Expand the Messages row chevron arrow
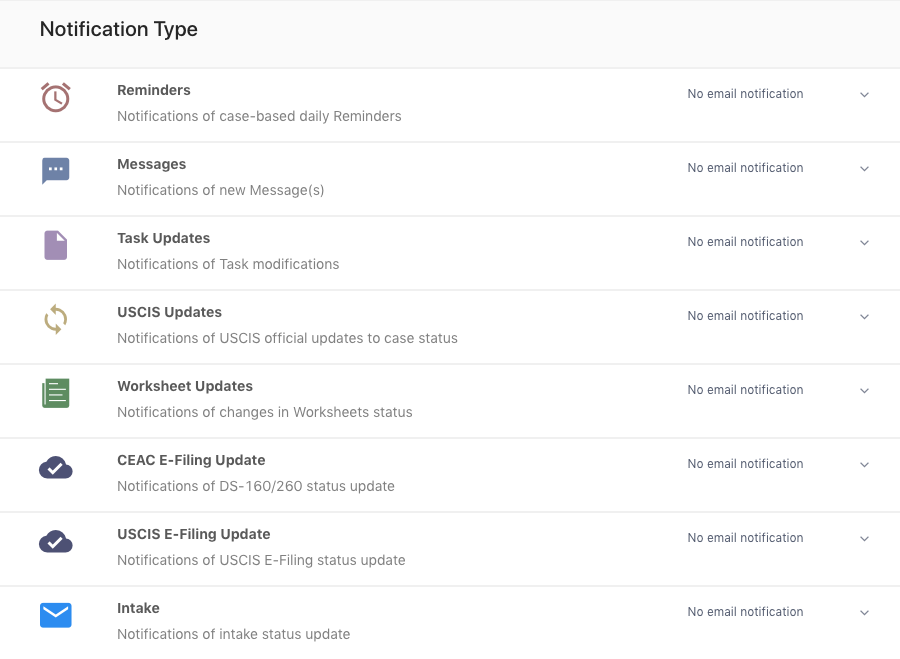 coord(864,169)
